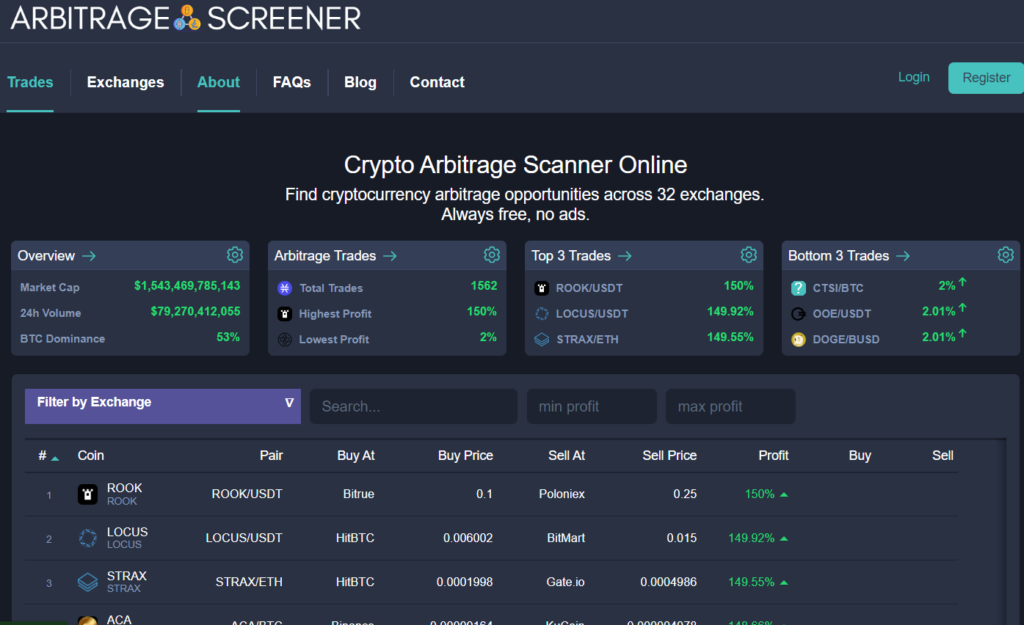
Task: Sort table by Profit column header
Action: pyautogui.click(x=773, y=456)
